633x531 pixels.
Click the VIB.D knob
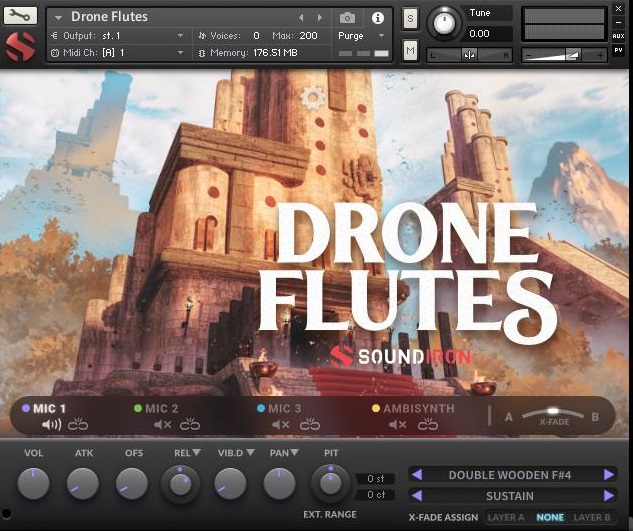click(x=230, y=483)
